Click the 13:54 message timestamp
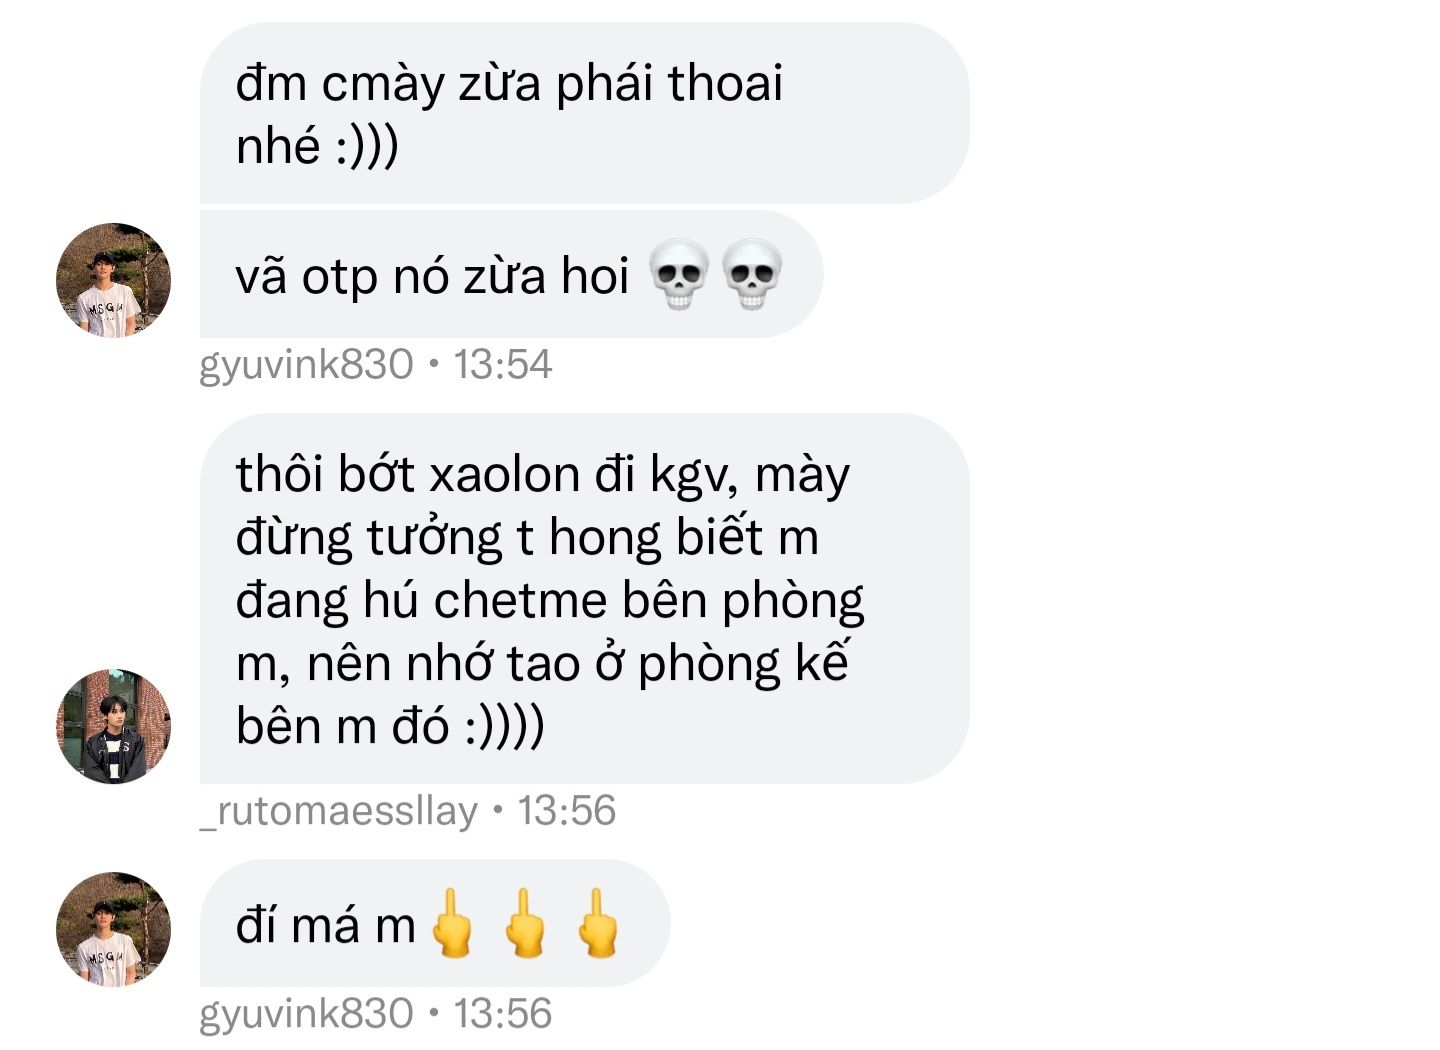 click(x=503, y=364)
